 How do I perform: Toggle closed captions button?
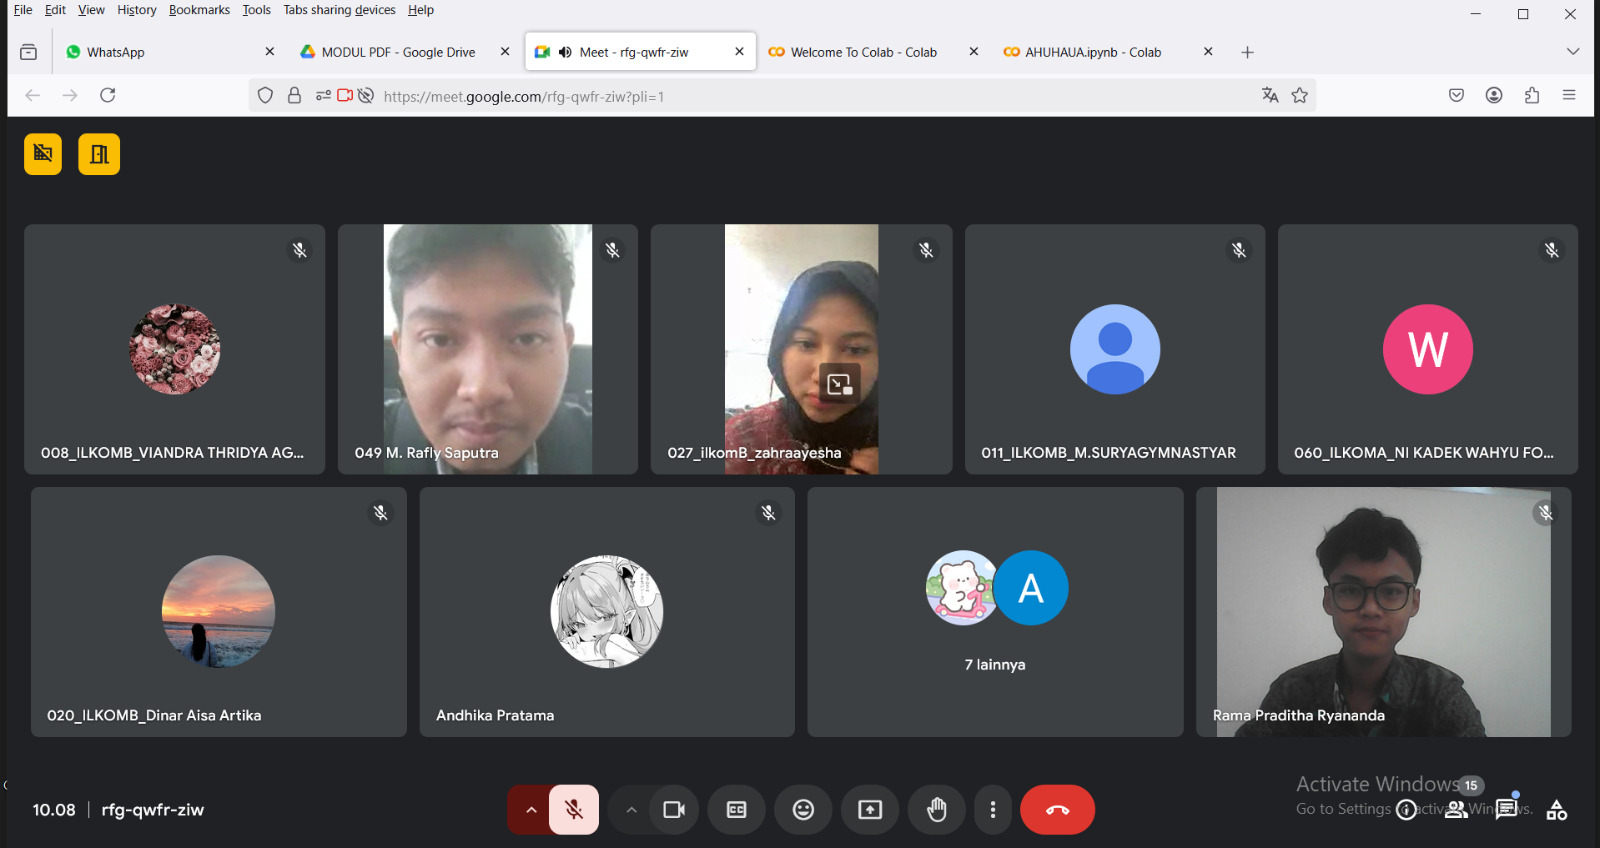(x=736, y=810)
